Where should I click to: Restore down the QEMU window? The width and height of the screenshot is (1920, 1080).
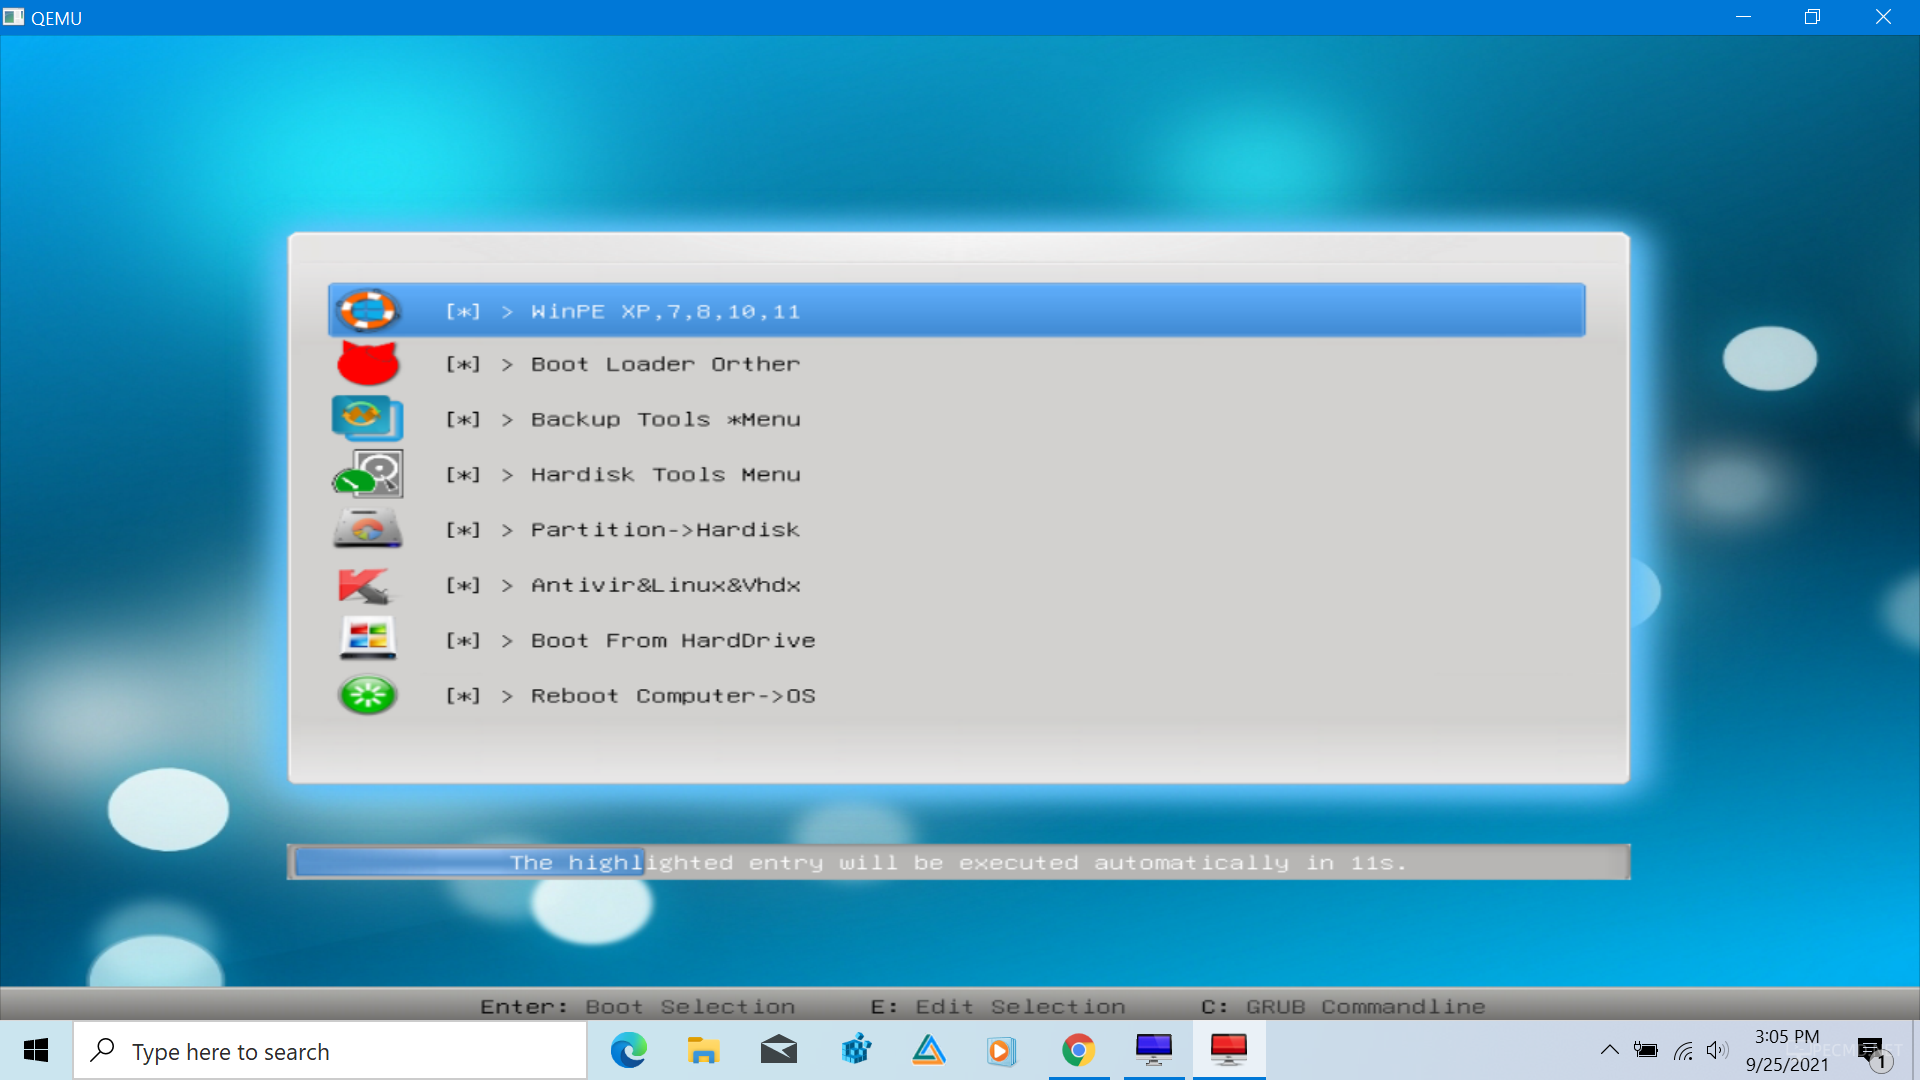(1812, 17)
